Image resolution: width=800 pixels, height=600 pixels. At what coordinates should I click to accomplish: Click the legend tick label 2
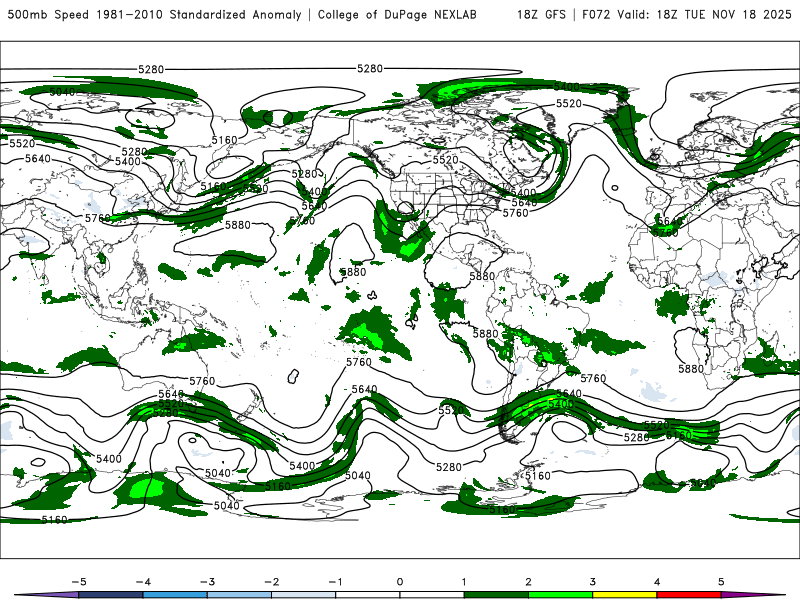click(x=528, y=582)
